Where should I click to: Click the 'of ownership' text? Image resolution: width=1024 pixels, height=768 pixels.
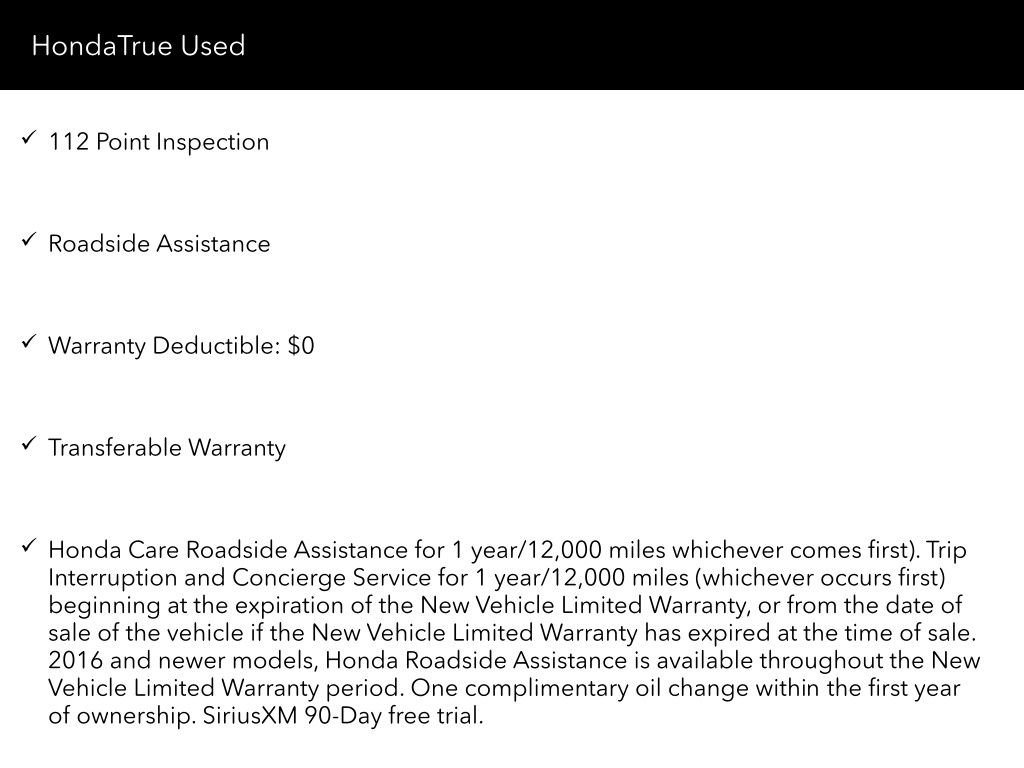coord(121,716)
